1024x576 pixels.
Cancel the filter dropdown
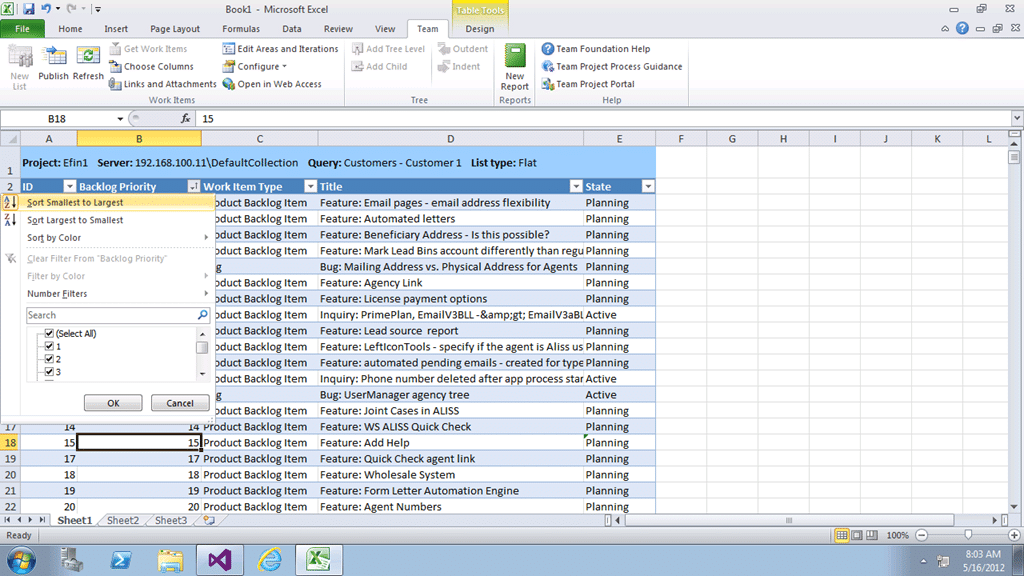click(180, 404)
